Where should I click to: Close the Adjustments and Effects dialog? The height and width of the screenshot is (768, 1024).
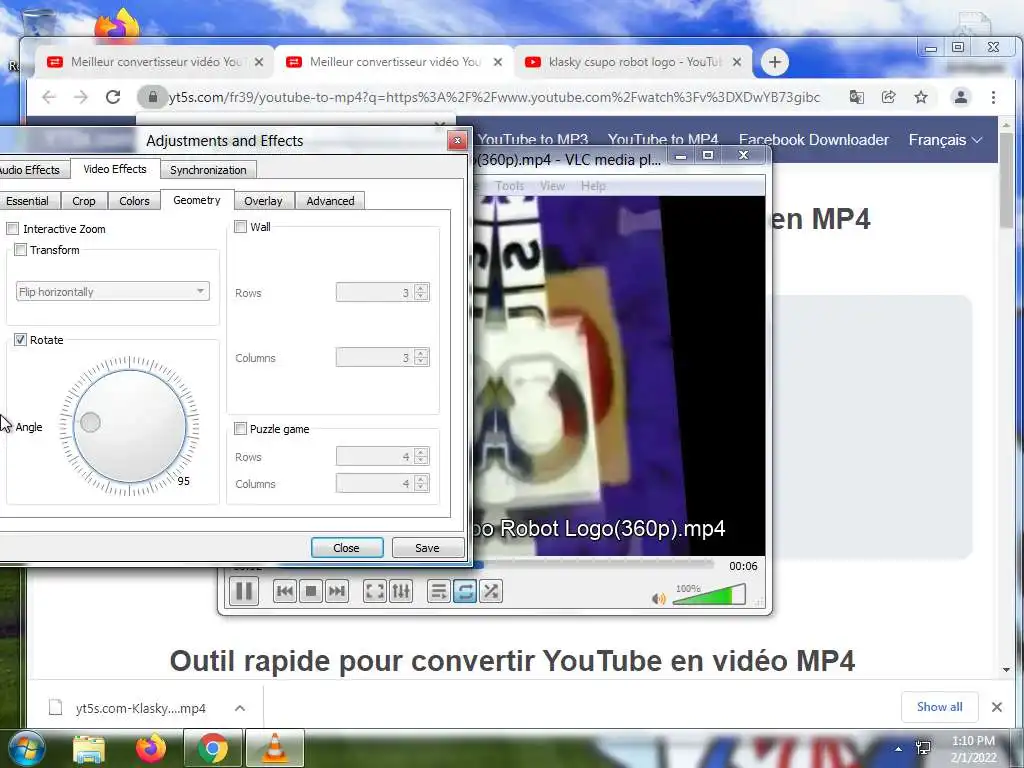pyautogui.click(x=347, y=548)
